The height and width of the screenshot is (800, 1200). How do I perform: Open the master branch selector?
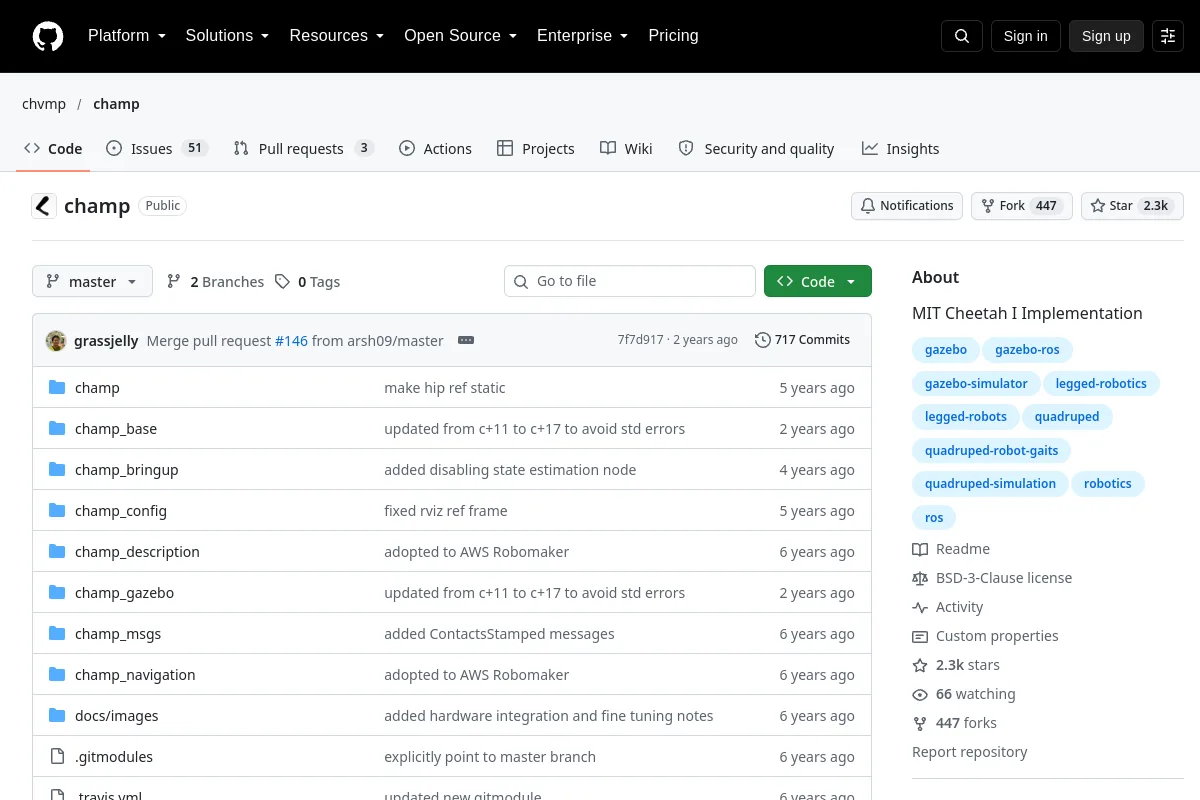[x=92, y=282]
